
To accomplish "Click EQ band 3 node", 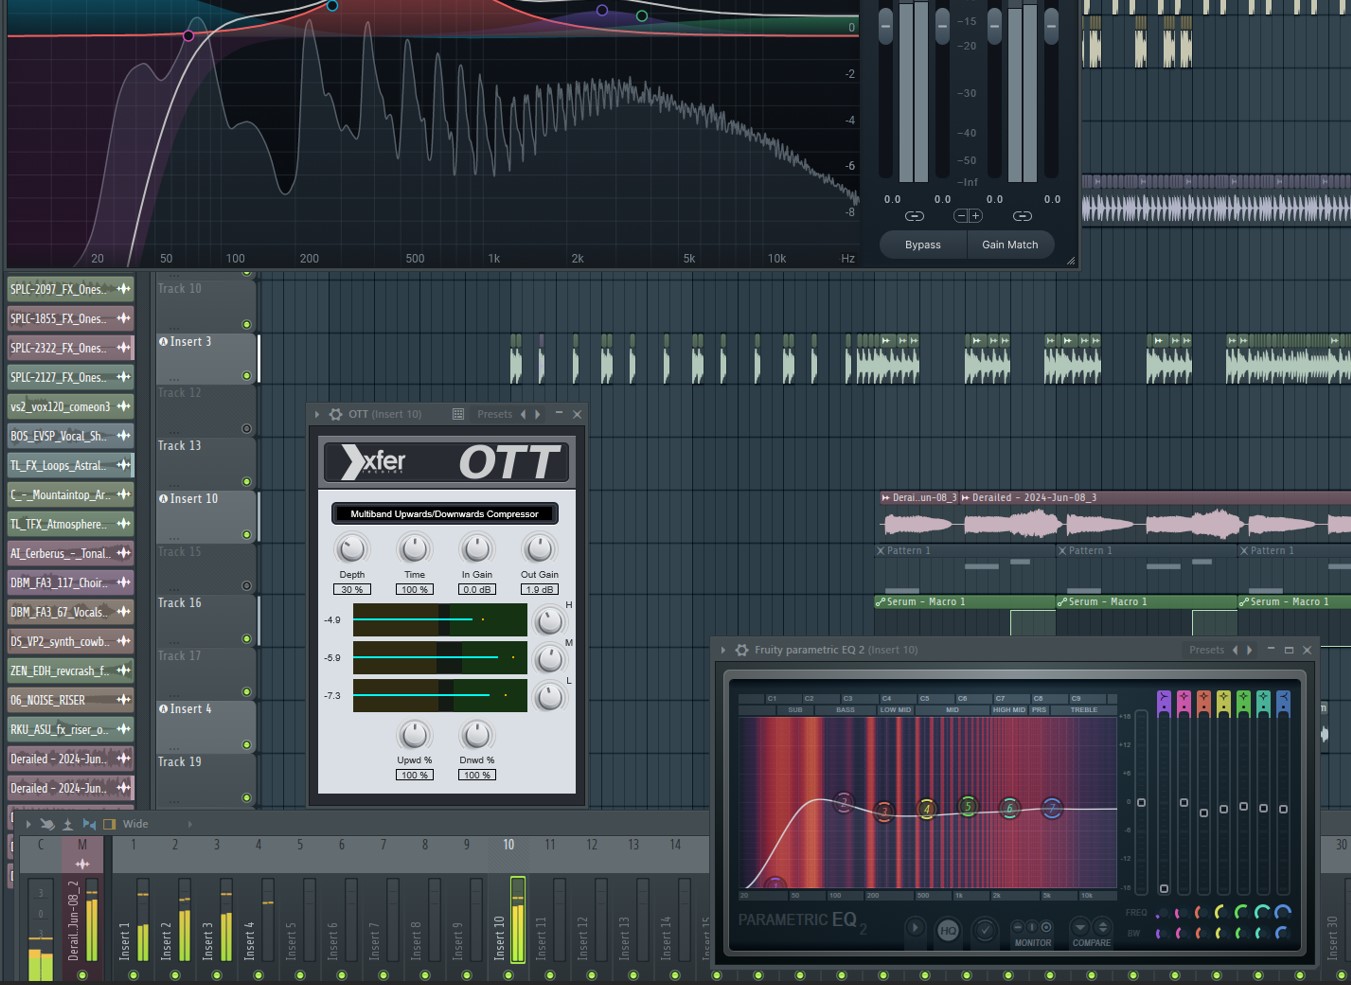I will (x=884, y=811).
